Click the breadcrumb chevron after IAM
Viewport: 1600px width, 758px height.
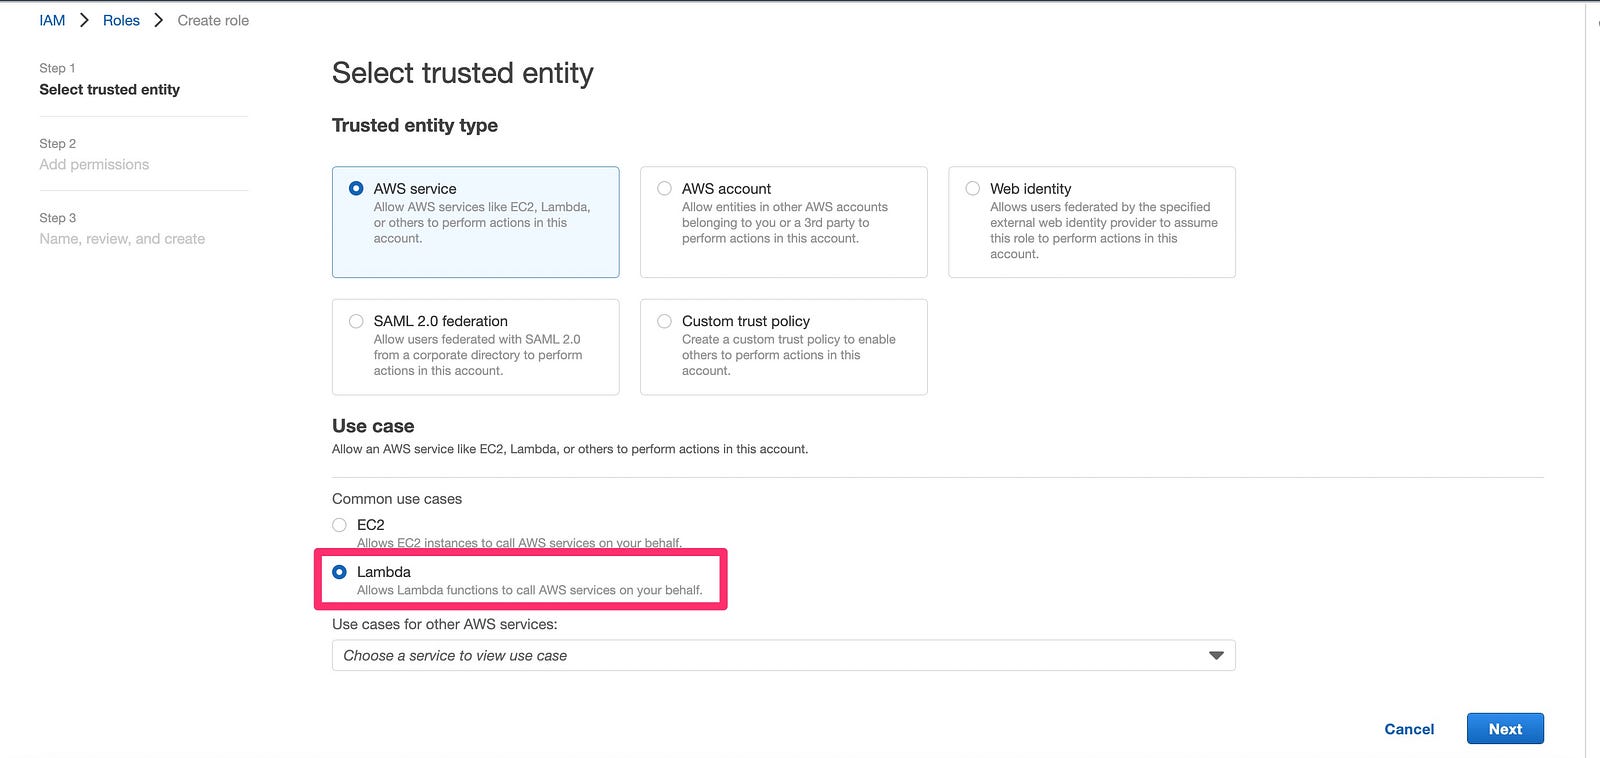point(85,20)
